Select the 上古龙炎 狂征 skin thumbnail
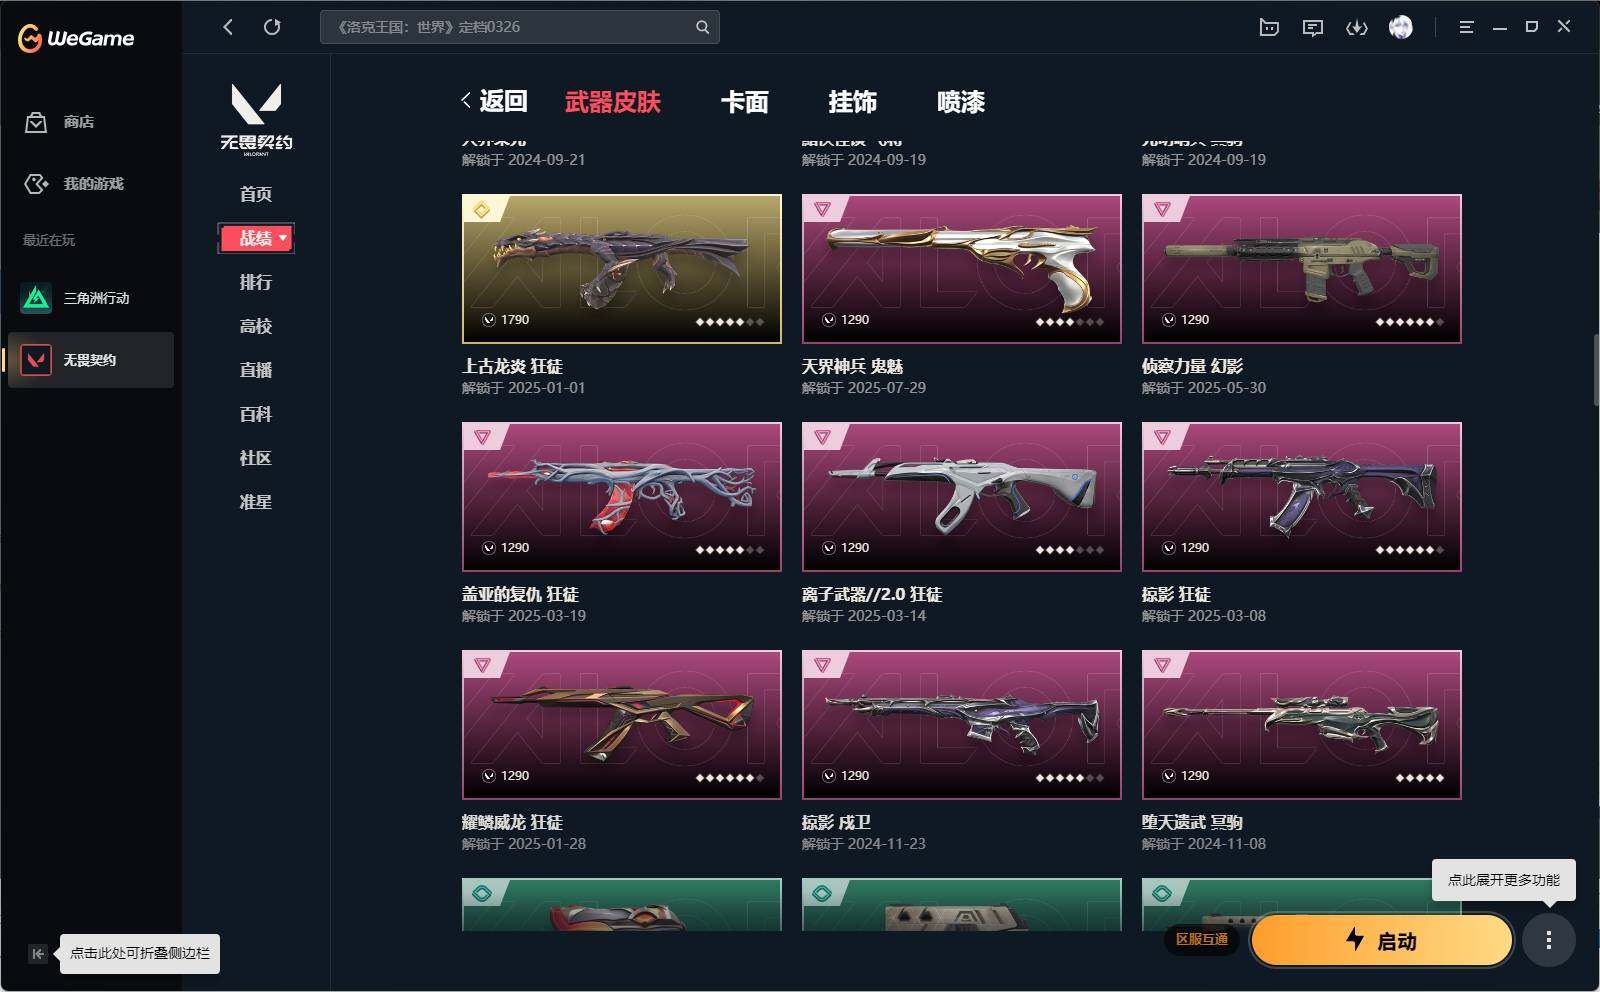Screen dimensions: 1600x992 pyautogui.click(x=622, y=269)
